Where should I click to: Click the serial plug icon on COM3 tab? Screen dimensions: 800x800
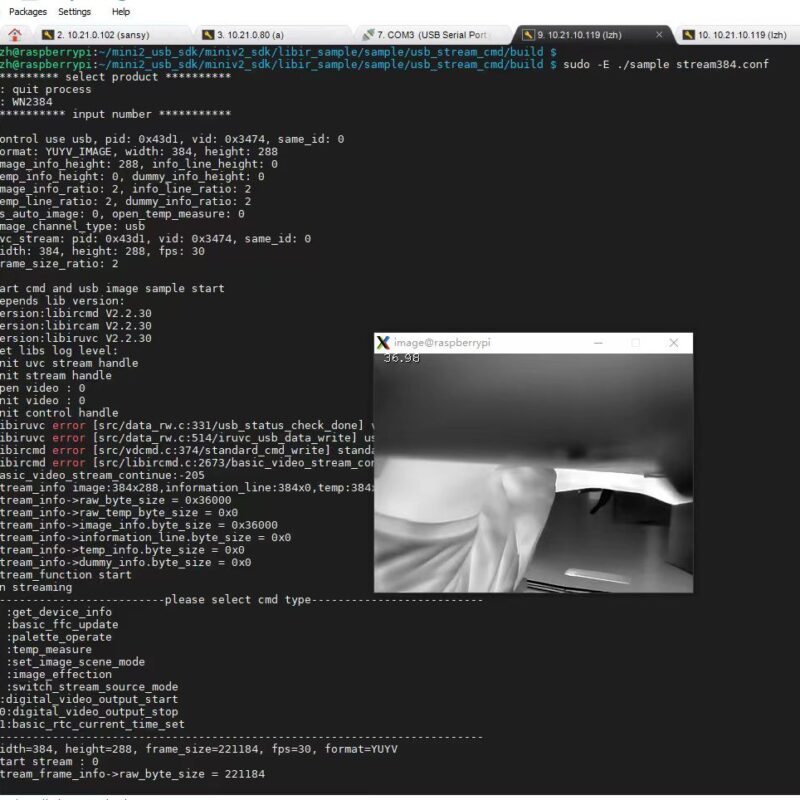pos(368,35)
